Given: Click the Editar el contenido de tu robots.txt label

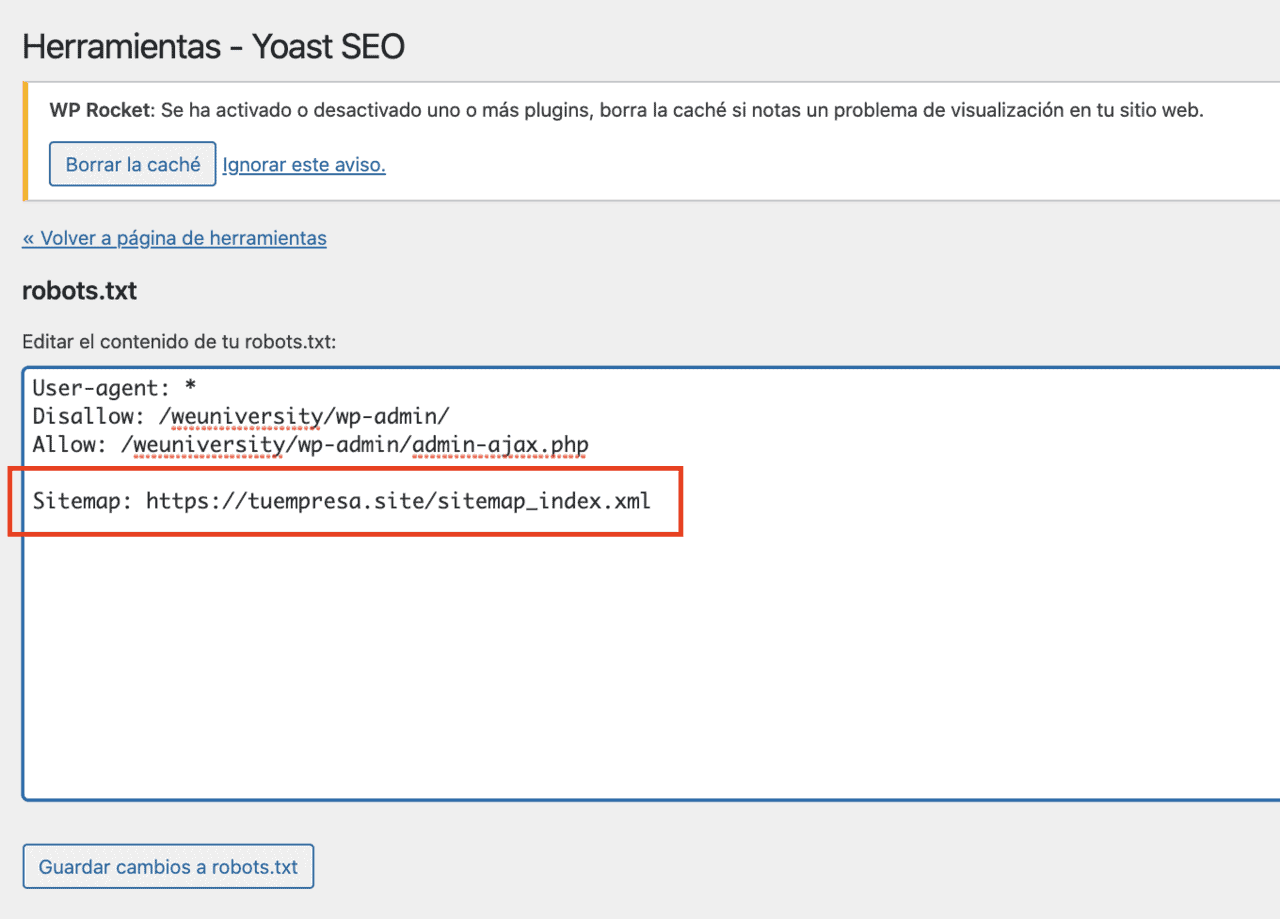Looking at the screenshot, I should coord(179,342).
